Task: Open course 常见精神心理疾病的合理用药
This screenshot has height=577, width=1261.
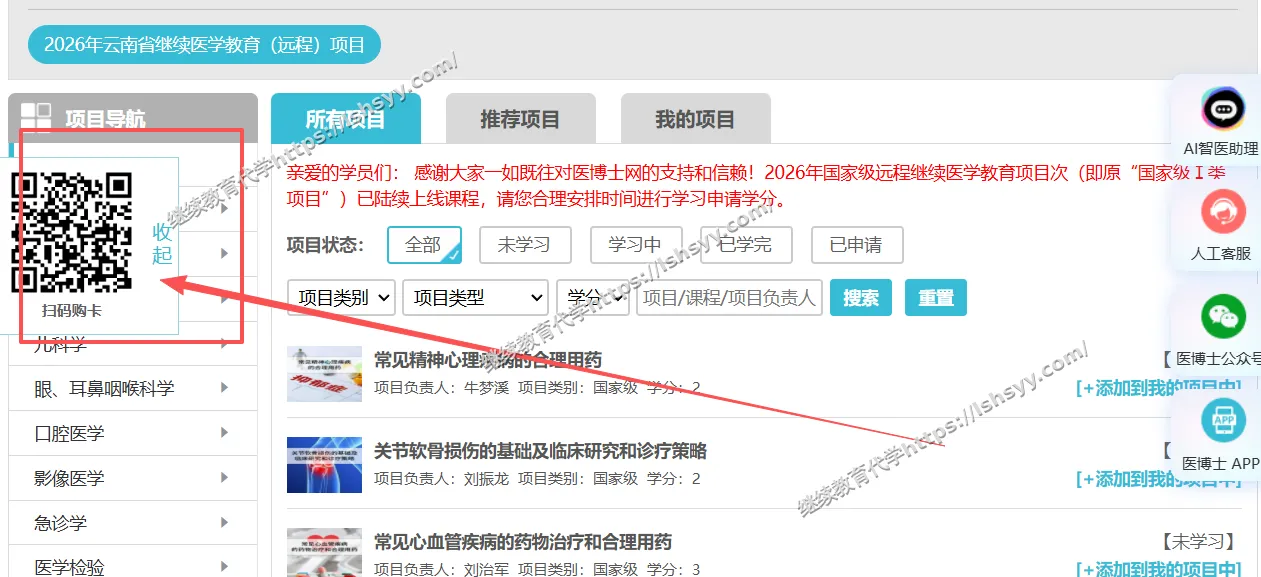Action: [488, 360]
